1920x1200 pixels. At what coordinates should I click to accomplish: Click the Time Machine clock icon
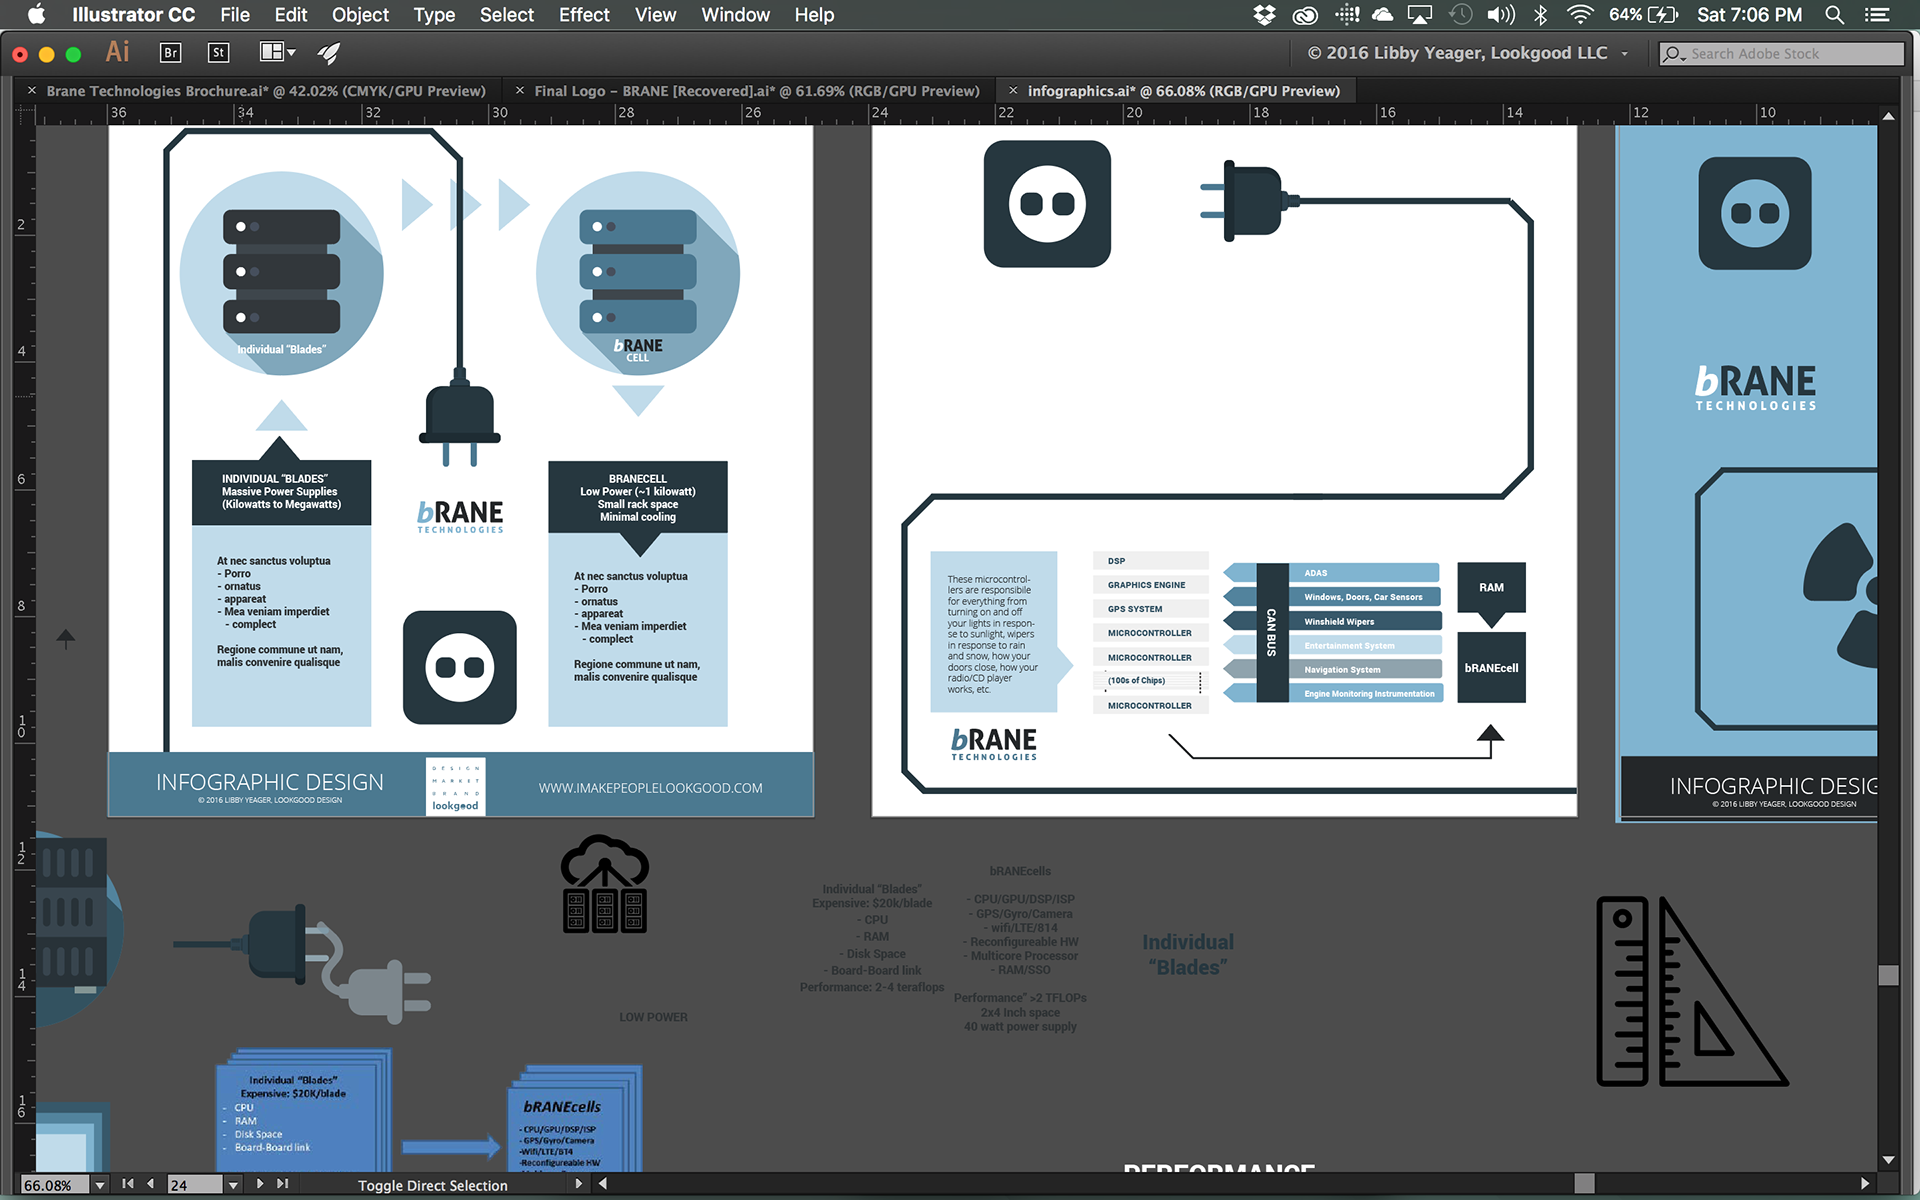pos(1461,15)
